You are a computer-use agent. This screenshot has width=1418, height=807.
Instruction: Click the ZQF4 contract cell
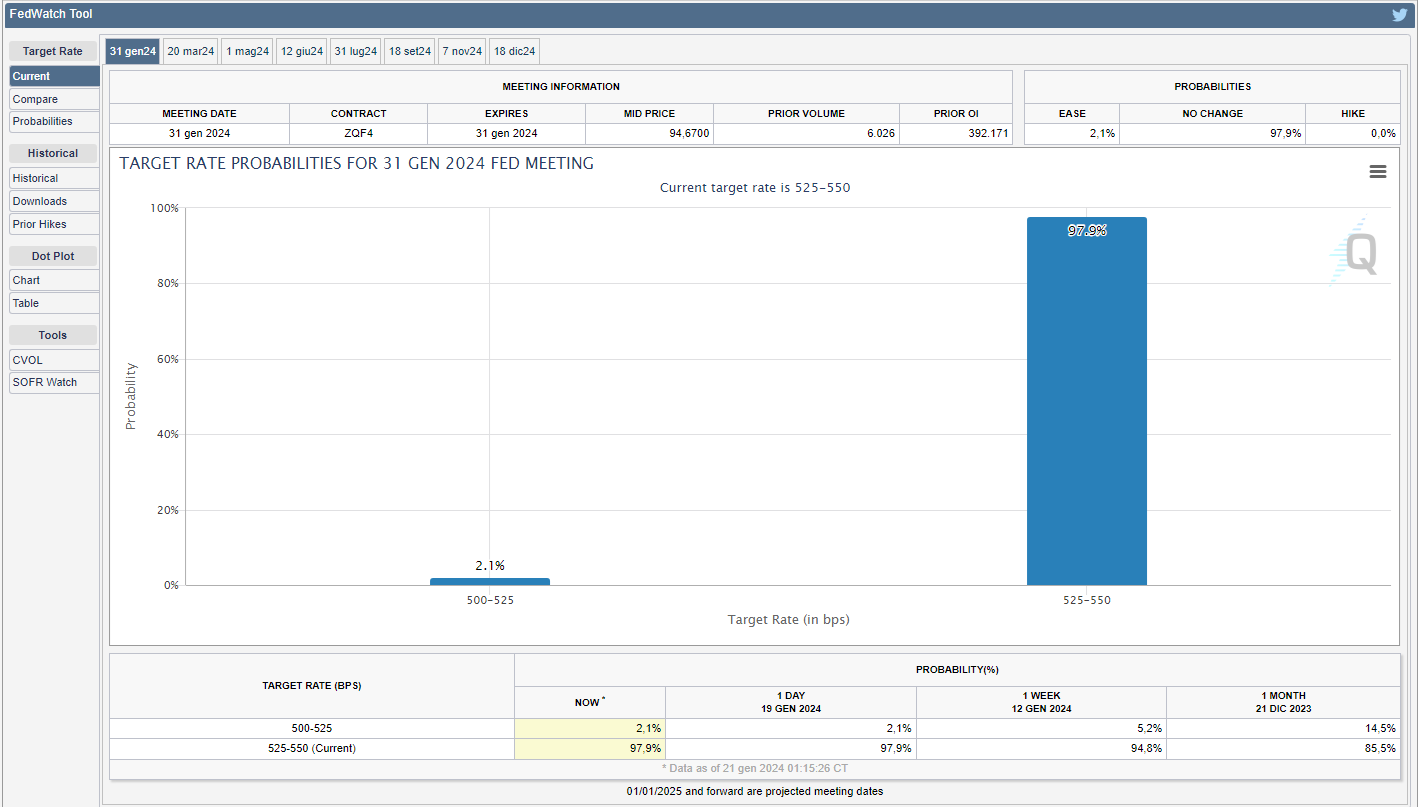(358, 133)
